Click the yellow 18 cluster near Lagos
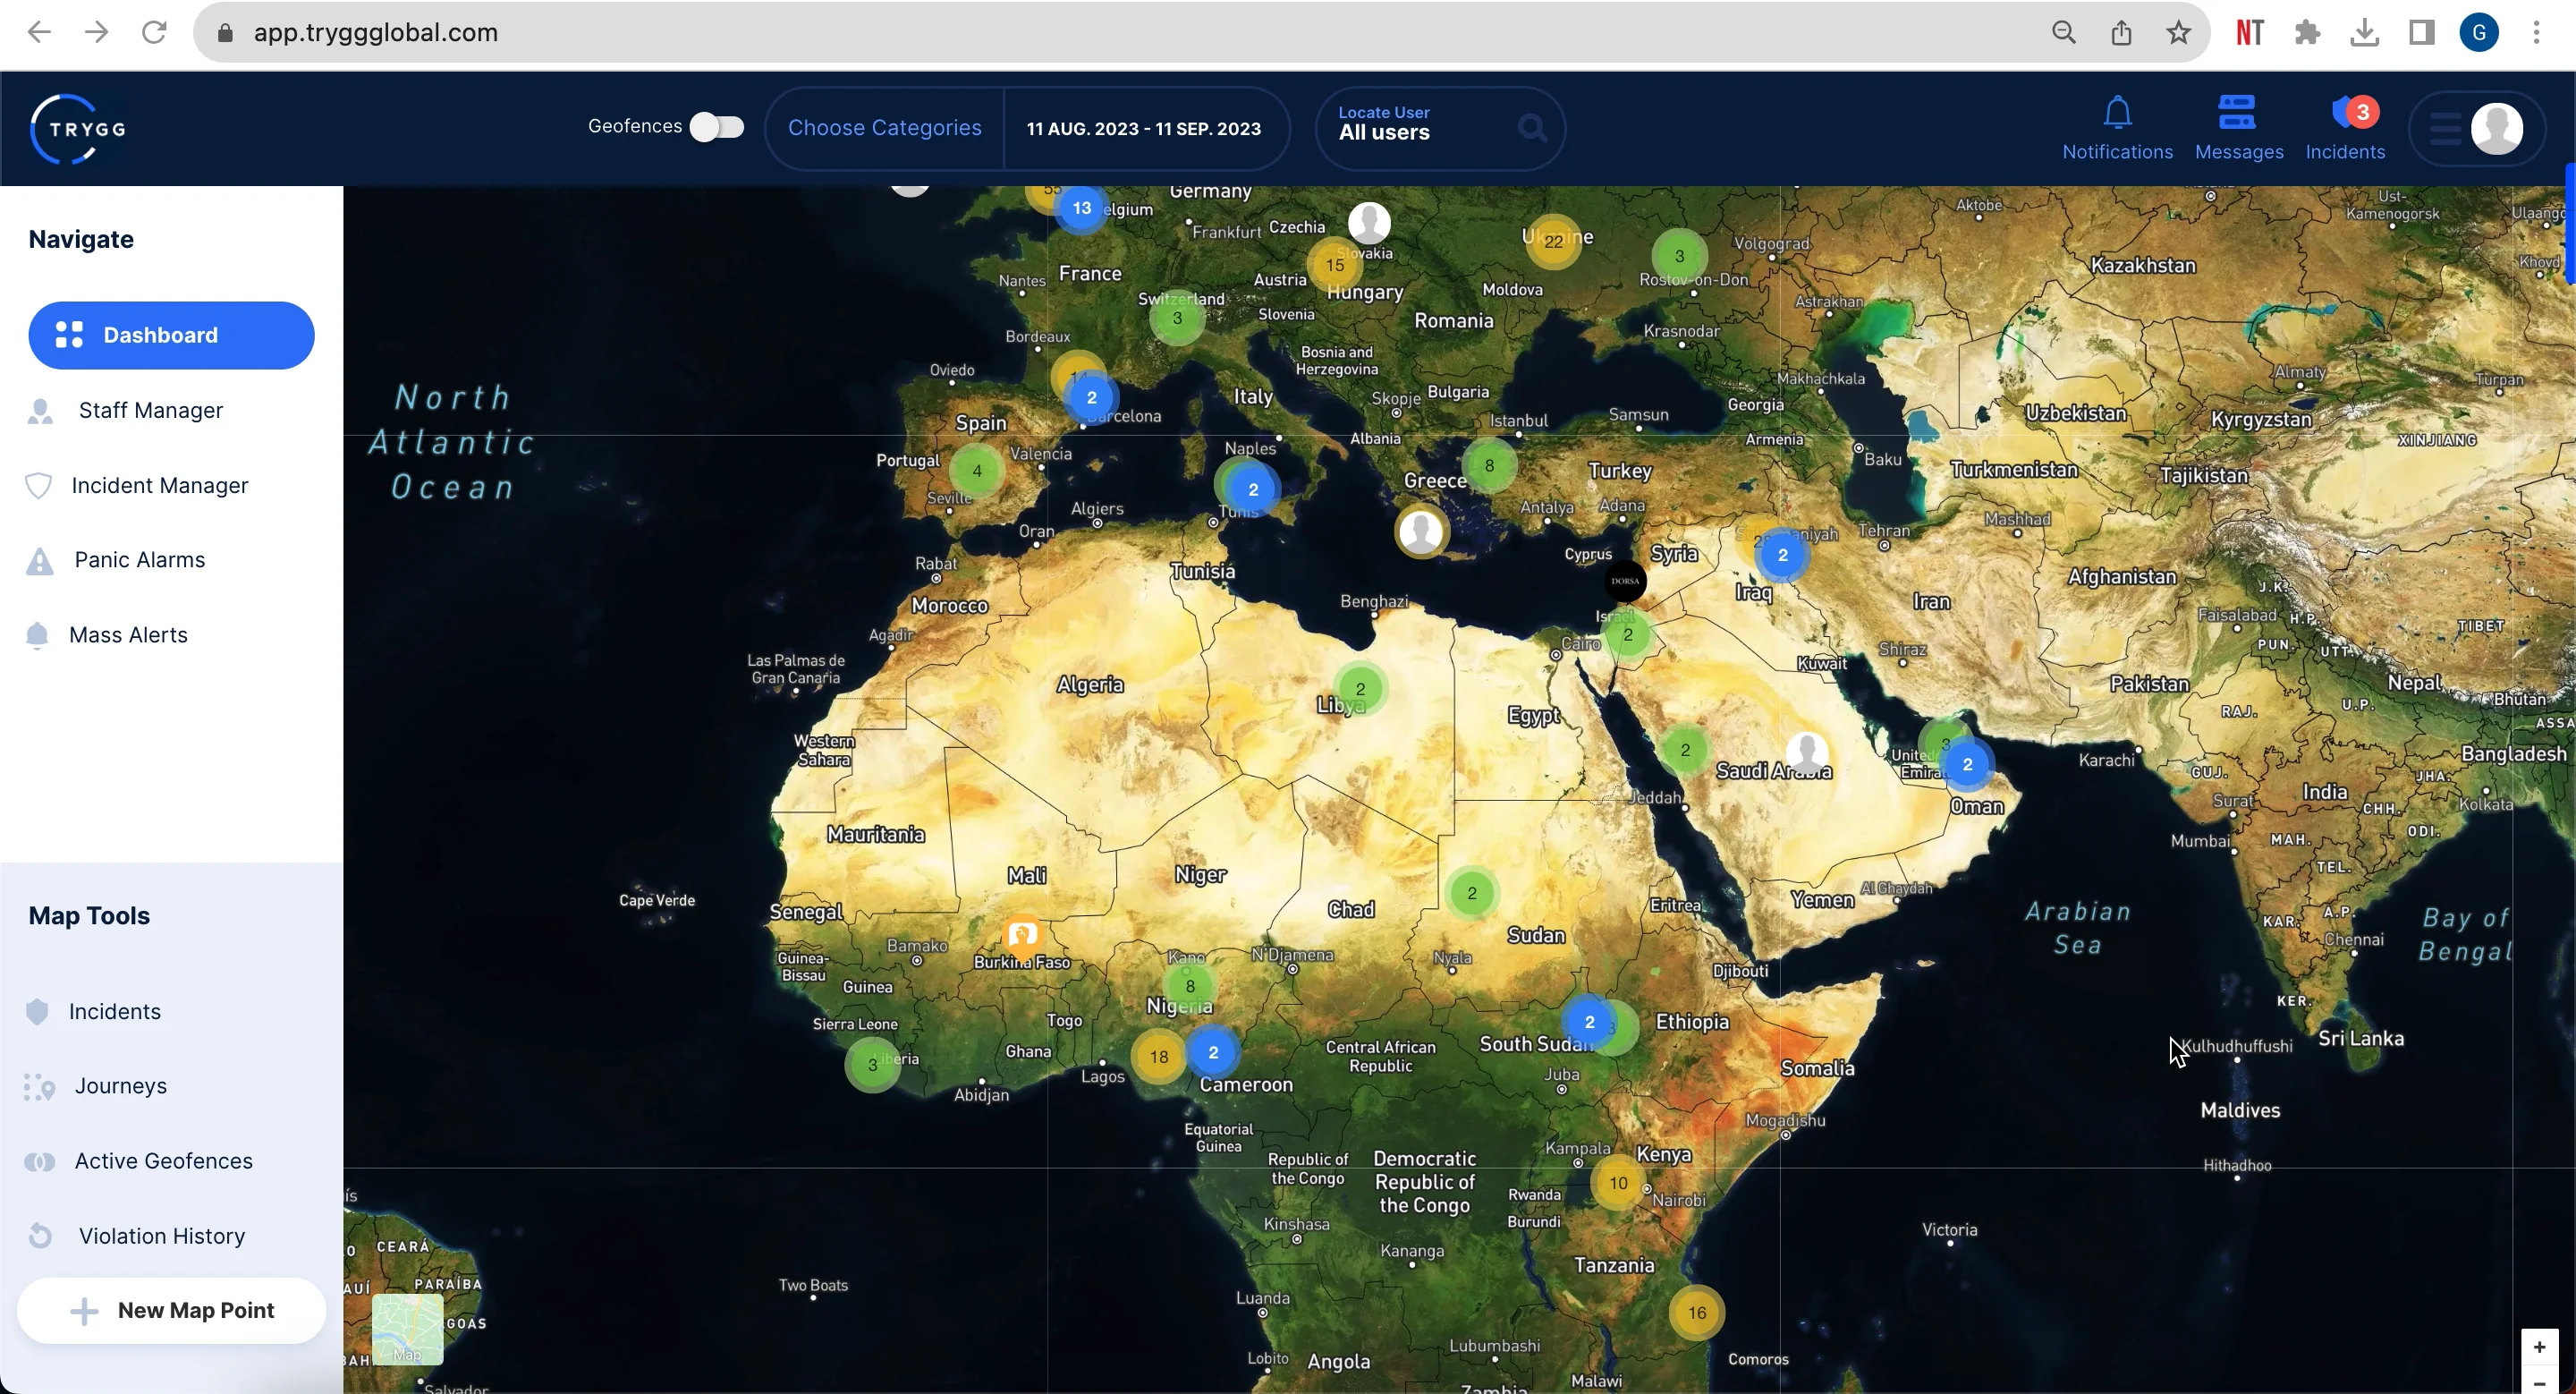The height and width of the screenshot is (1394, 2576). 1158,1056
